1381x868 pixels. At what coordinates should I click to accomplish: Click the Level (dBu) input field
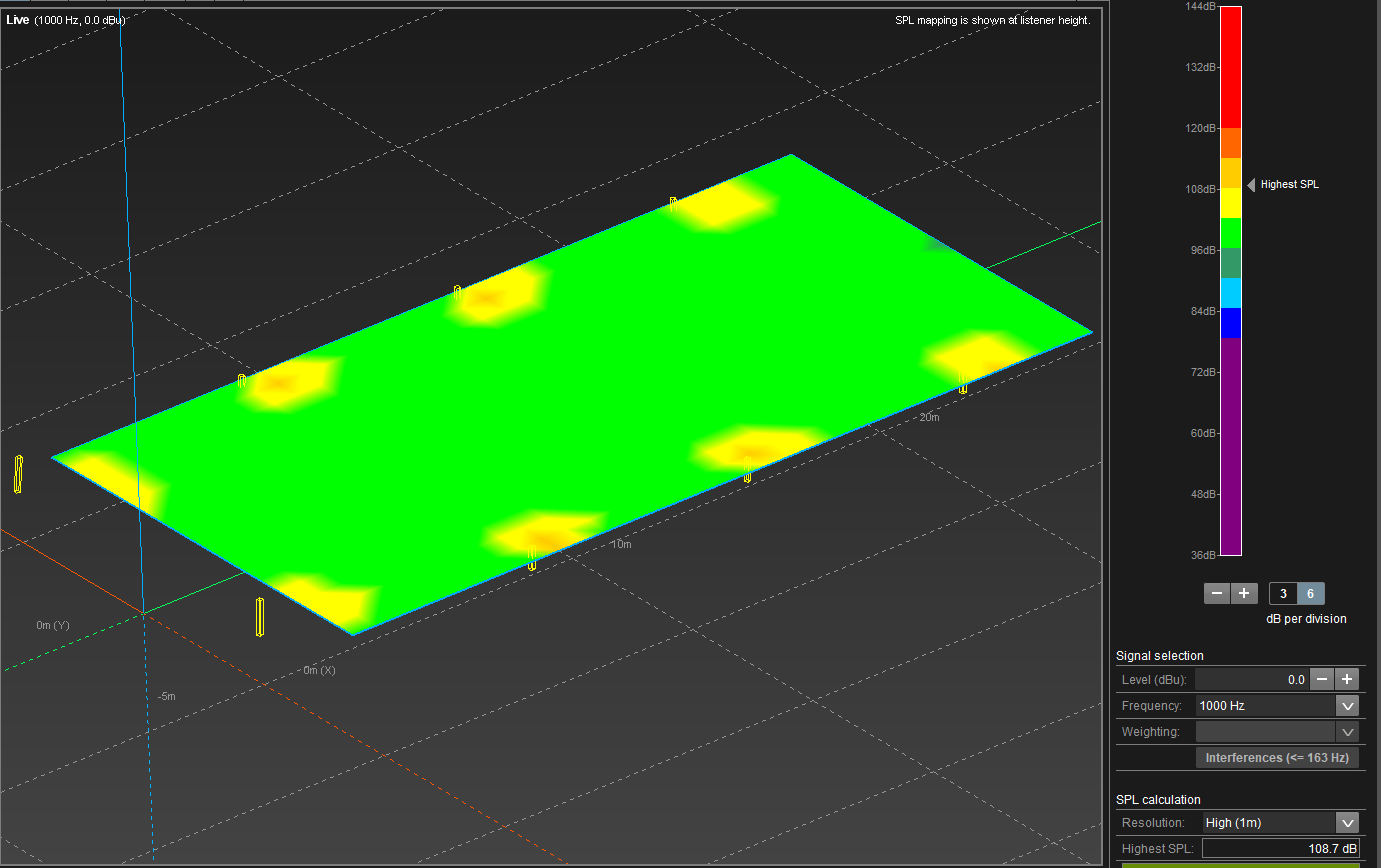(x=1253, y=679)
